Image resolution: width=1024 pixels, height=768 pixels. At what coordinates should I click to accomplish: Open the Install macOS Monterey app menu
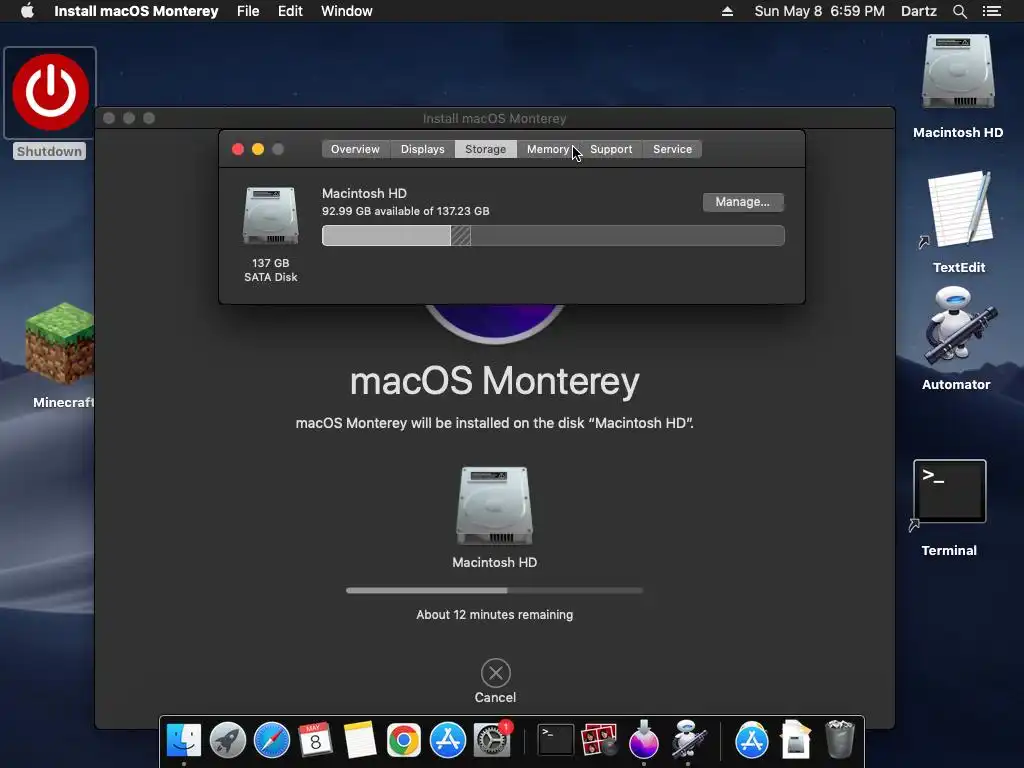click(x=136, y=11)
